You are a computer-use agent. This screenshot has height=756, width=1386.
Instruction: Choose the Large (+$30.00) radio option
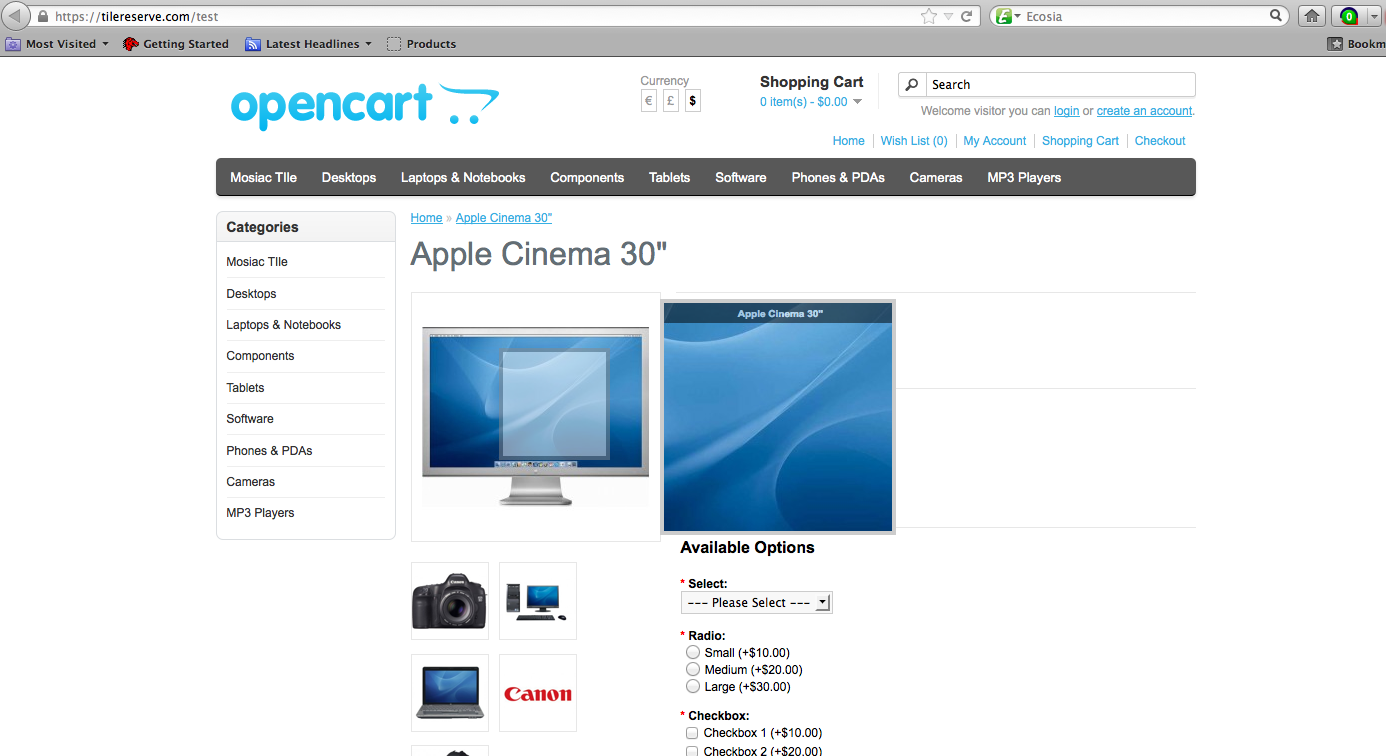(x=693, y=686)
